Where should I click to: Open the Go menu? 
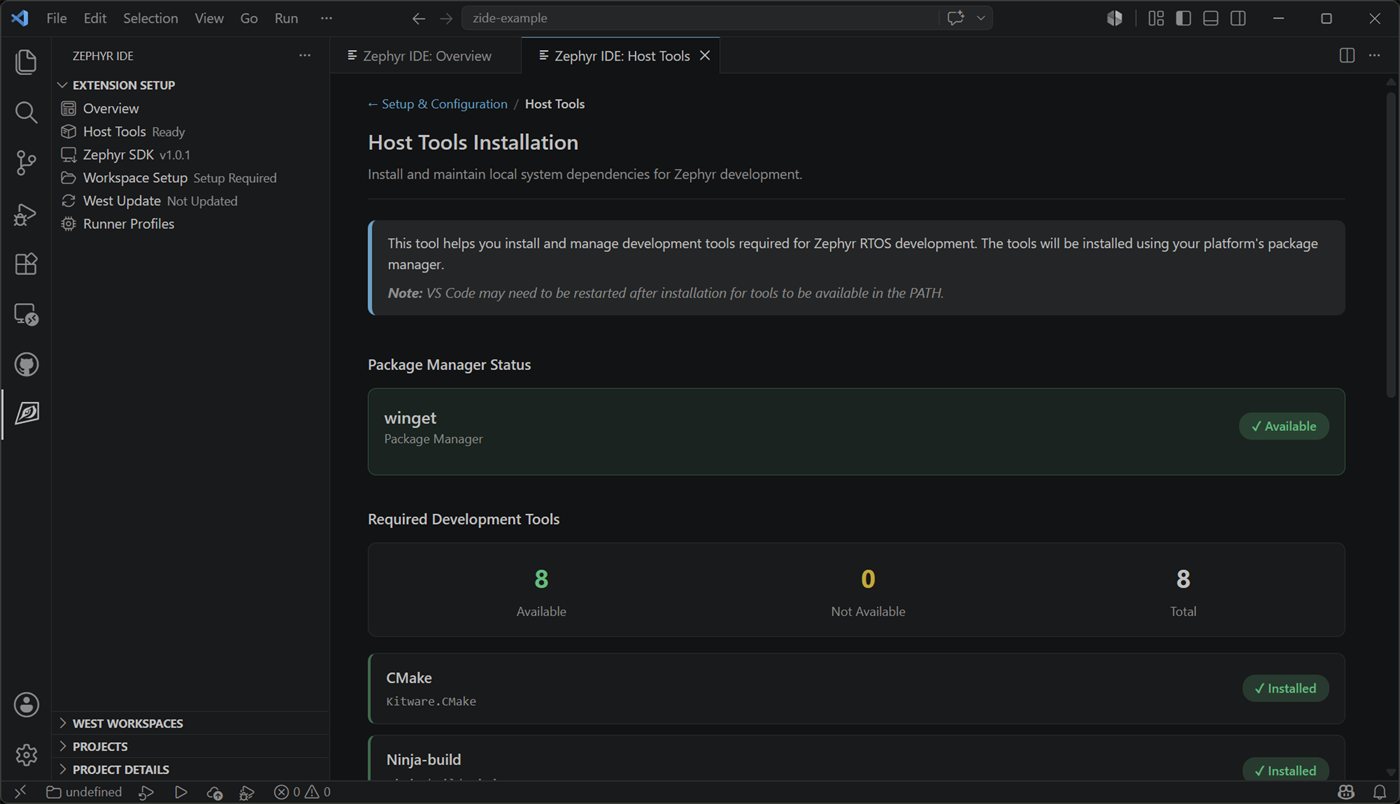point(249,18)
